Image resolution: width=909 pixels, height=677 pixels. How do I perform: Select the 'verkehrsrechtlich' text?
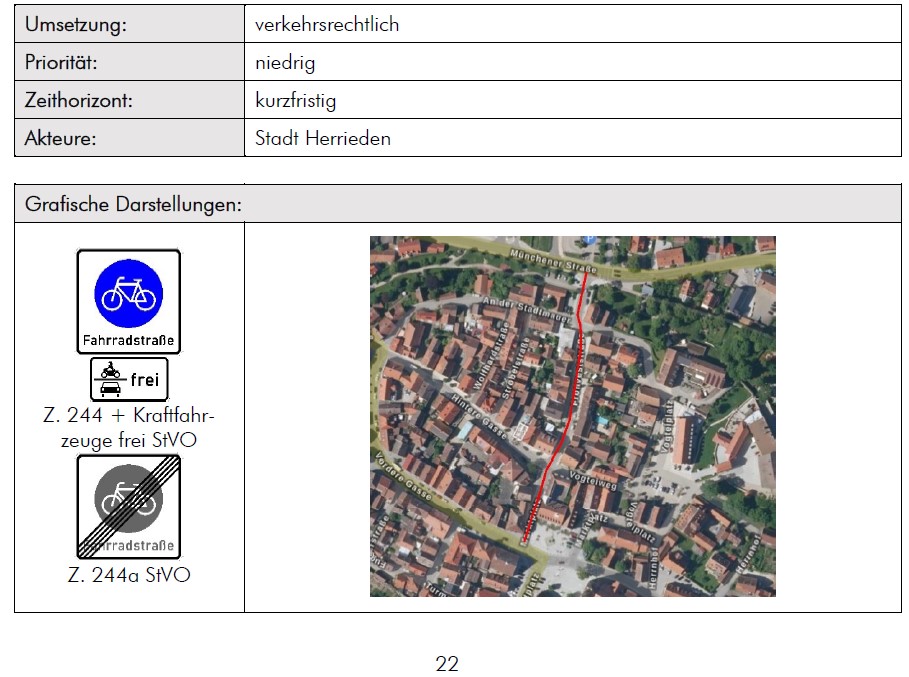click(327, 24)
